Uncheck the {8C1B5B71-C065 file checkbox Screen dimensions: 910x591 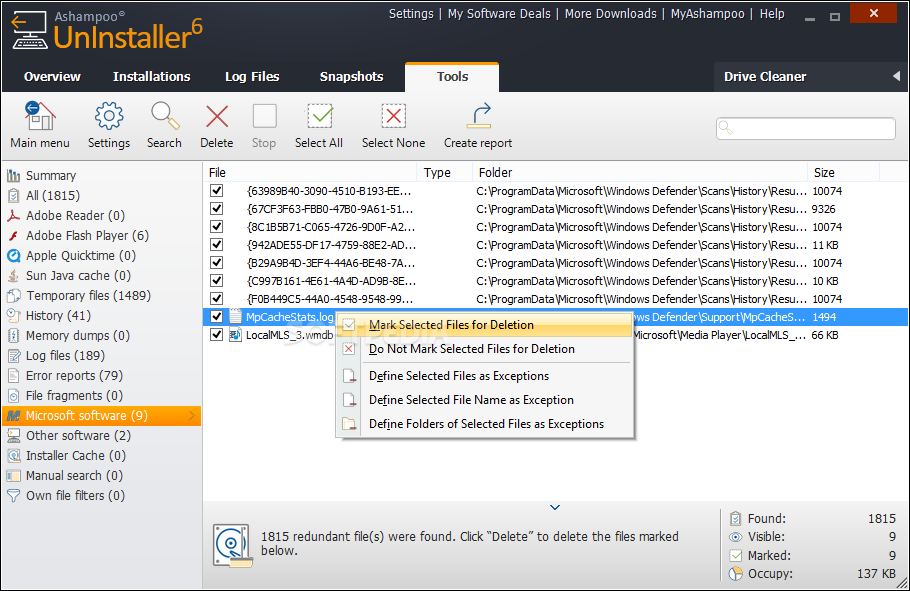216,227
